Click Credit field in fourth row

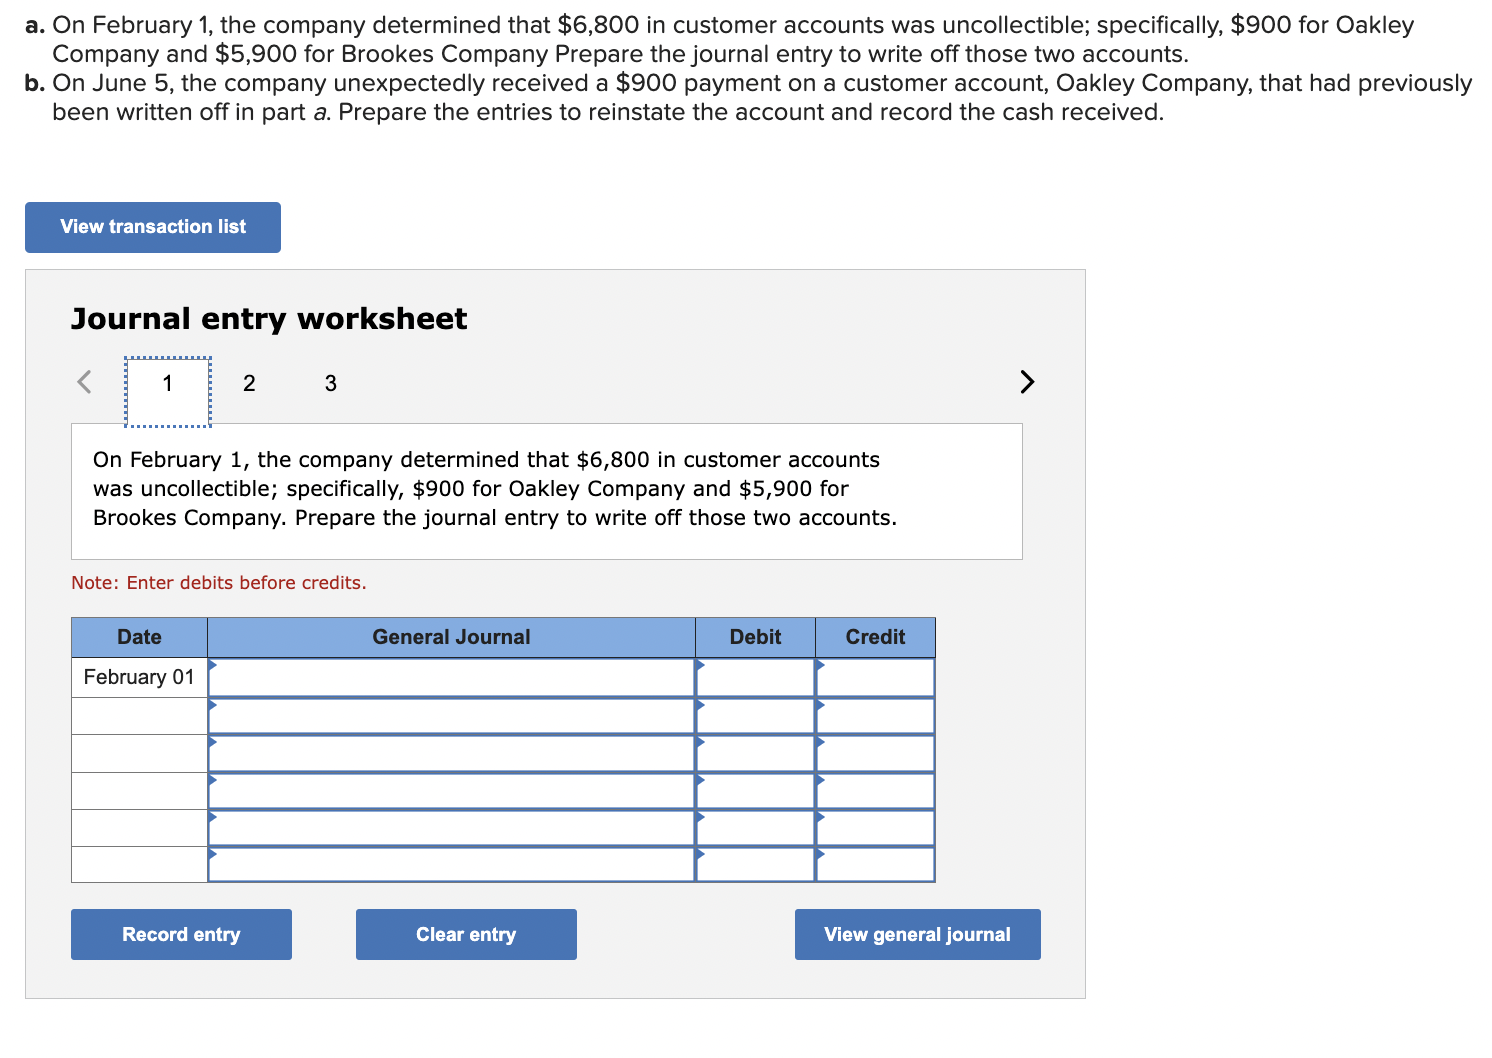click(875, 791)
